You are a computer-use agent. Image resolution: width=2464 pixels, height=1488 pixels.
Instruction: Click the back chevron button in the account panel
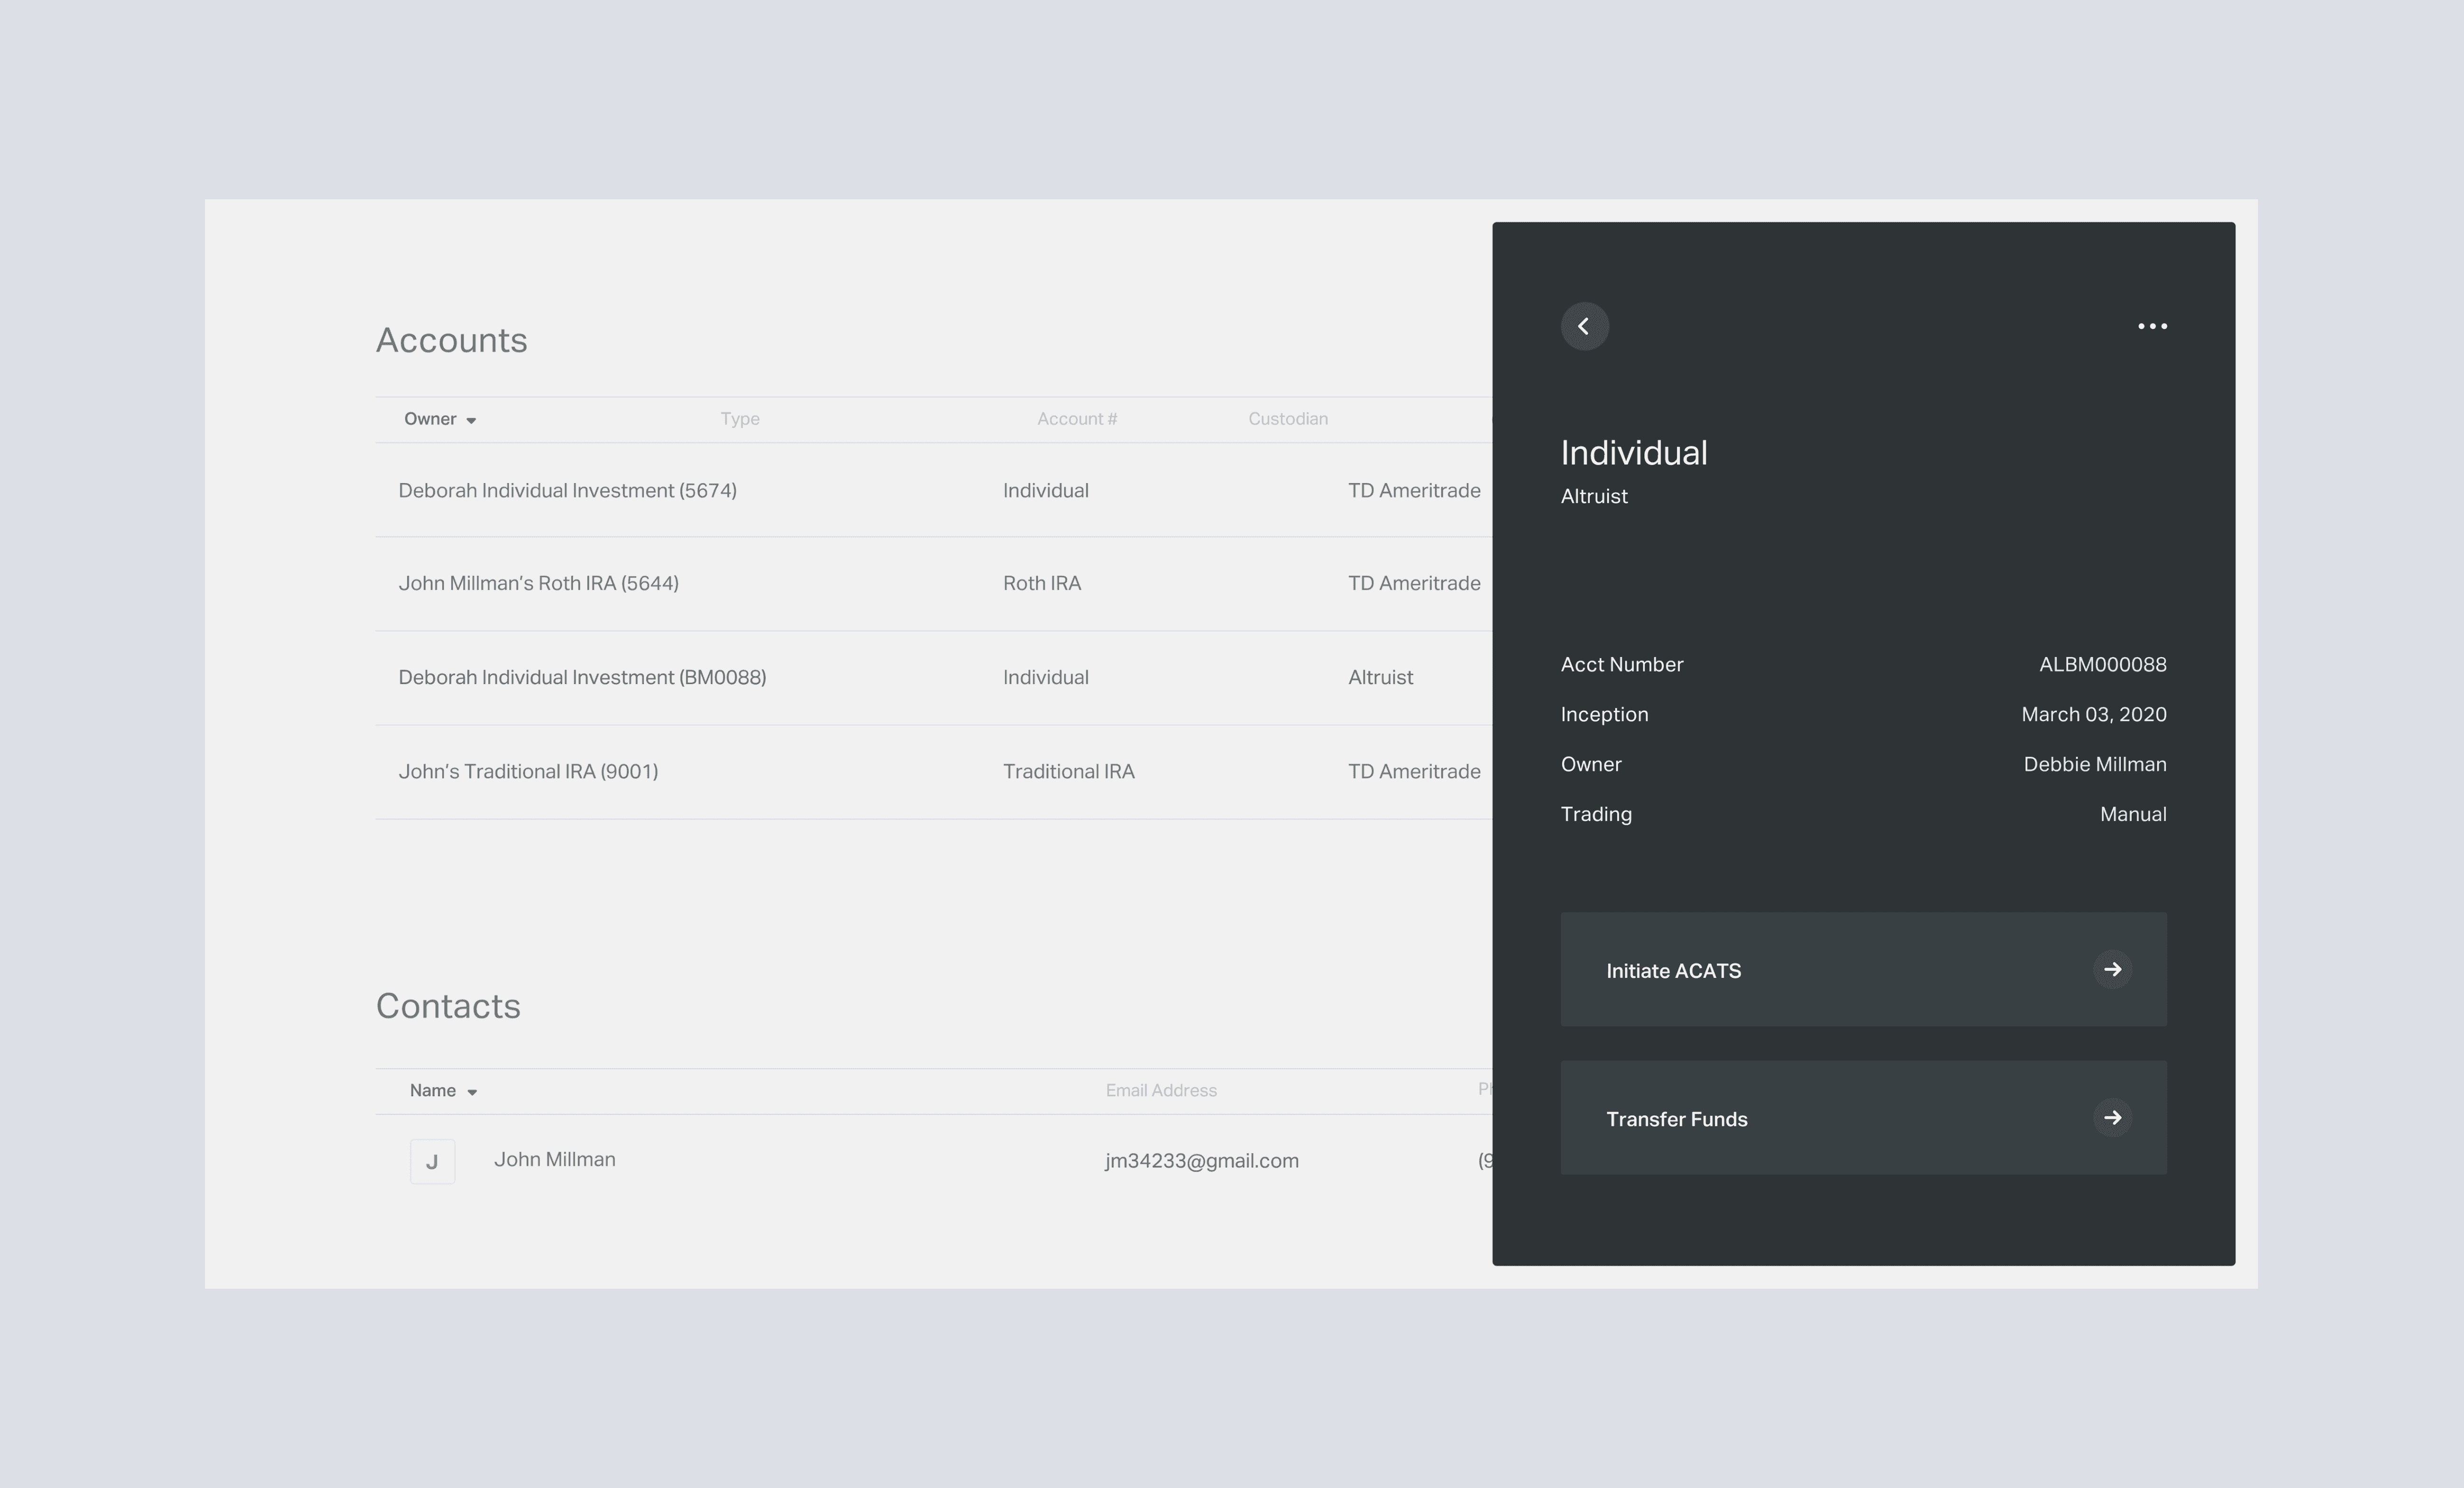1584,326
